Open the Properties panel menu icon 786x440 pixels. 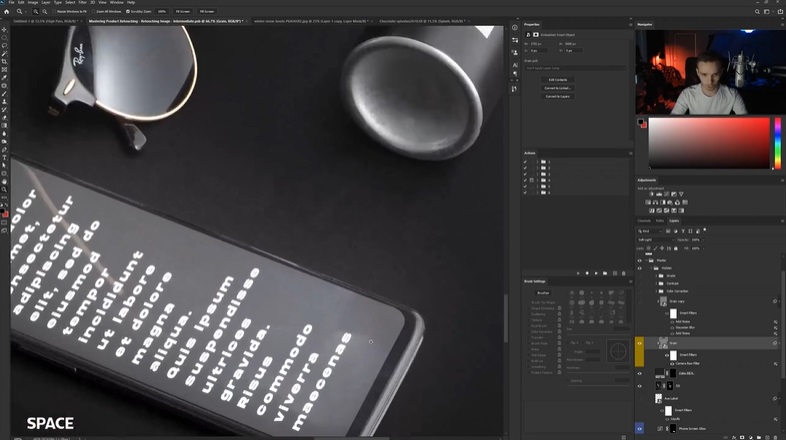[631, 25]
